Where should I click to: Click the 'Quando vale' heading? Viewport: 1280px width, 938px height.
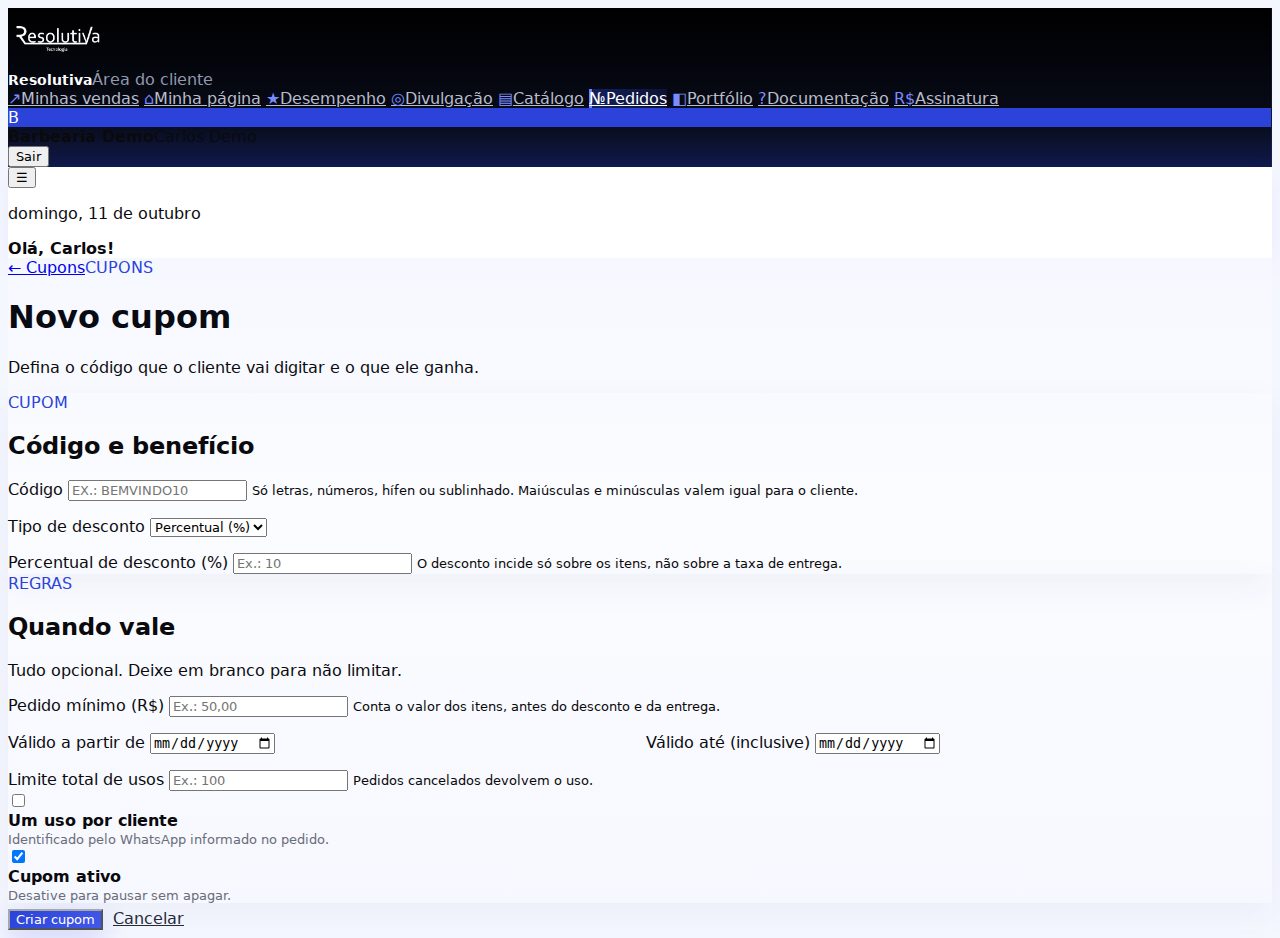[x=91, y=627]
